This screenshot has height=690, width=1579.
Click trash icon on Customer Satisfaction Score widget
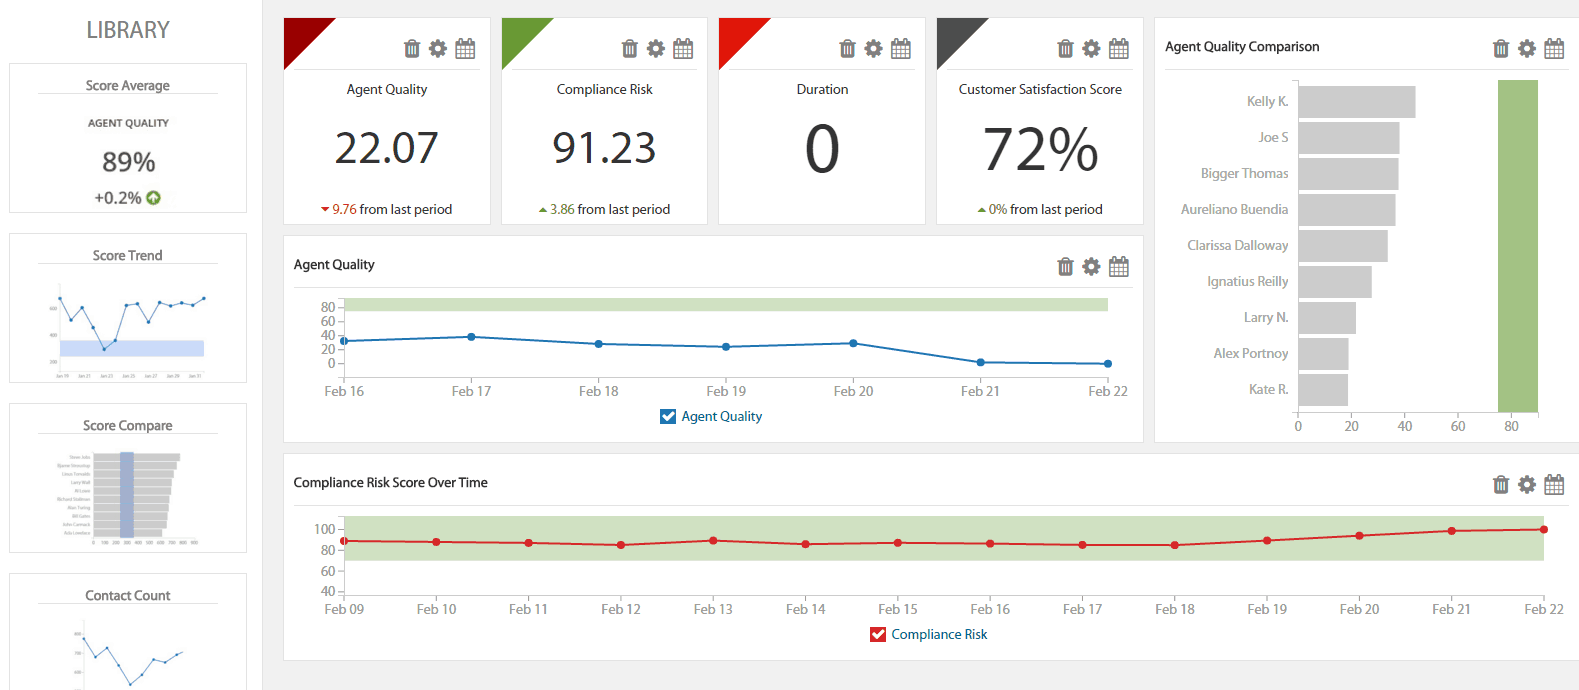1065,49
